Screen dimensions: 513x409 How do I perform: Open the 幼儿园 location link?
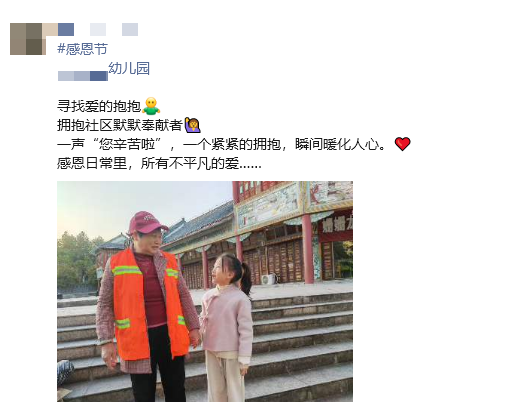(129, 68)
